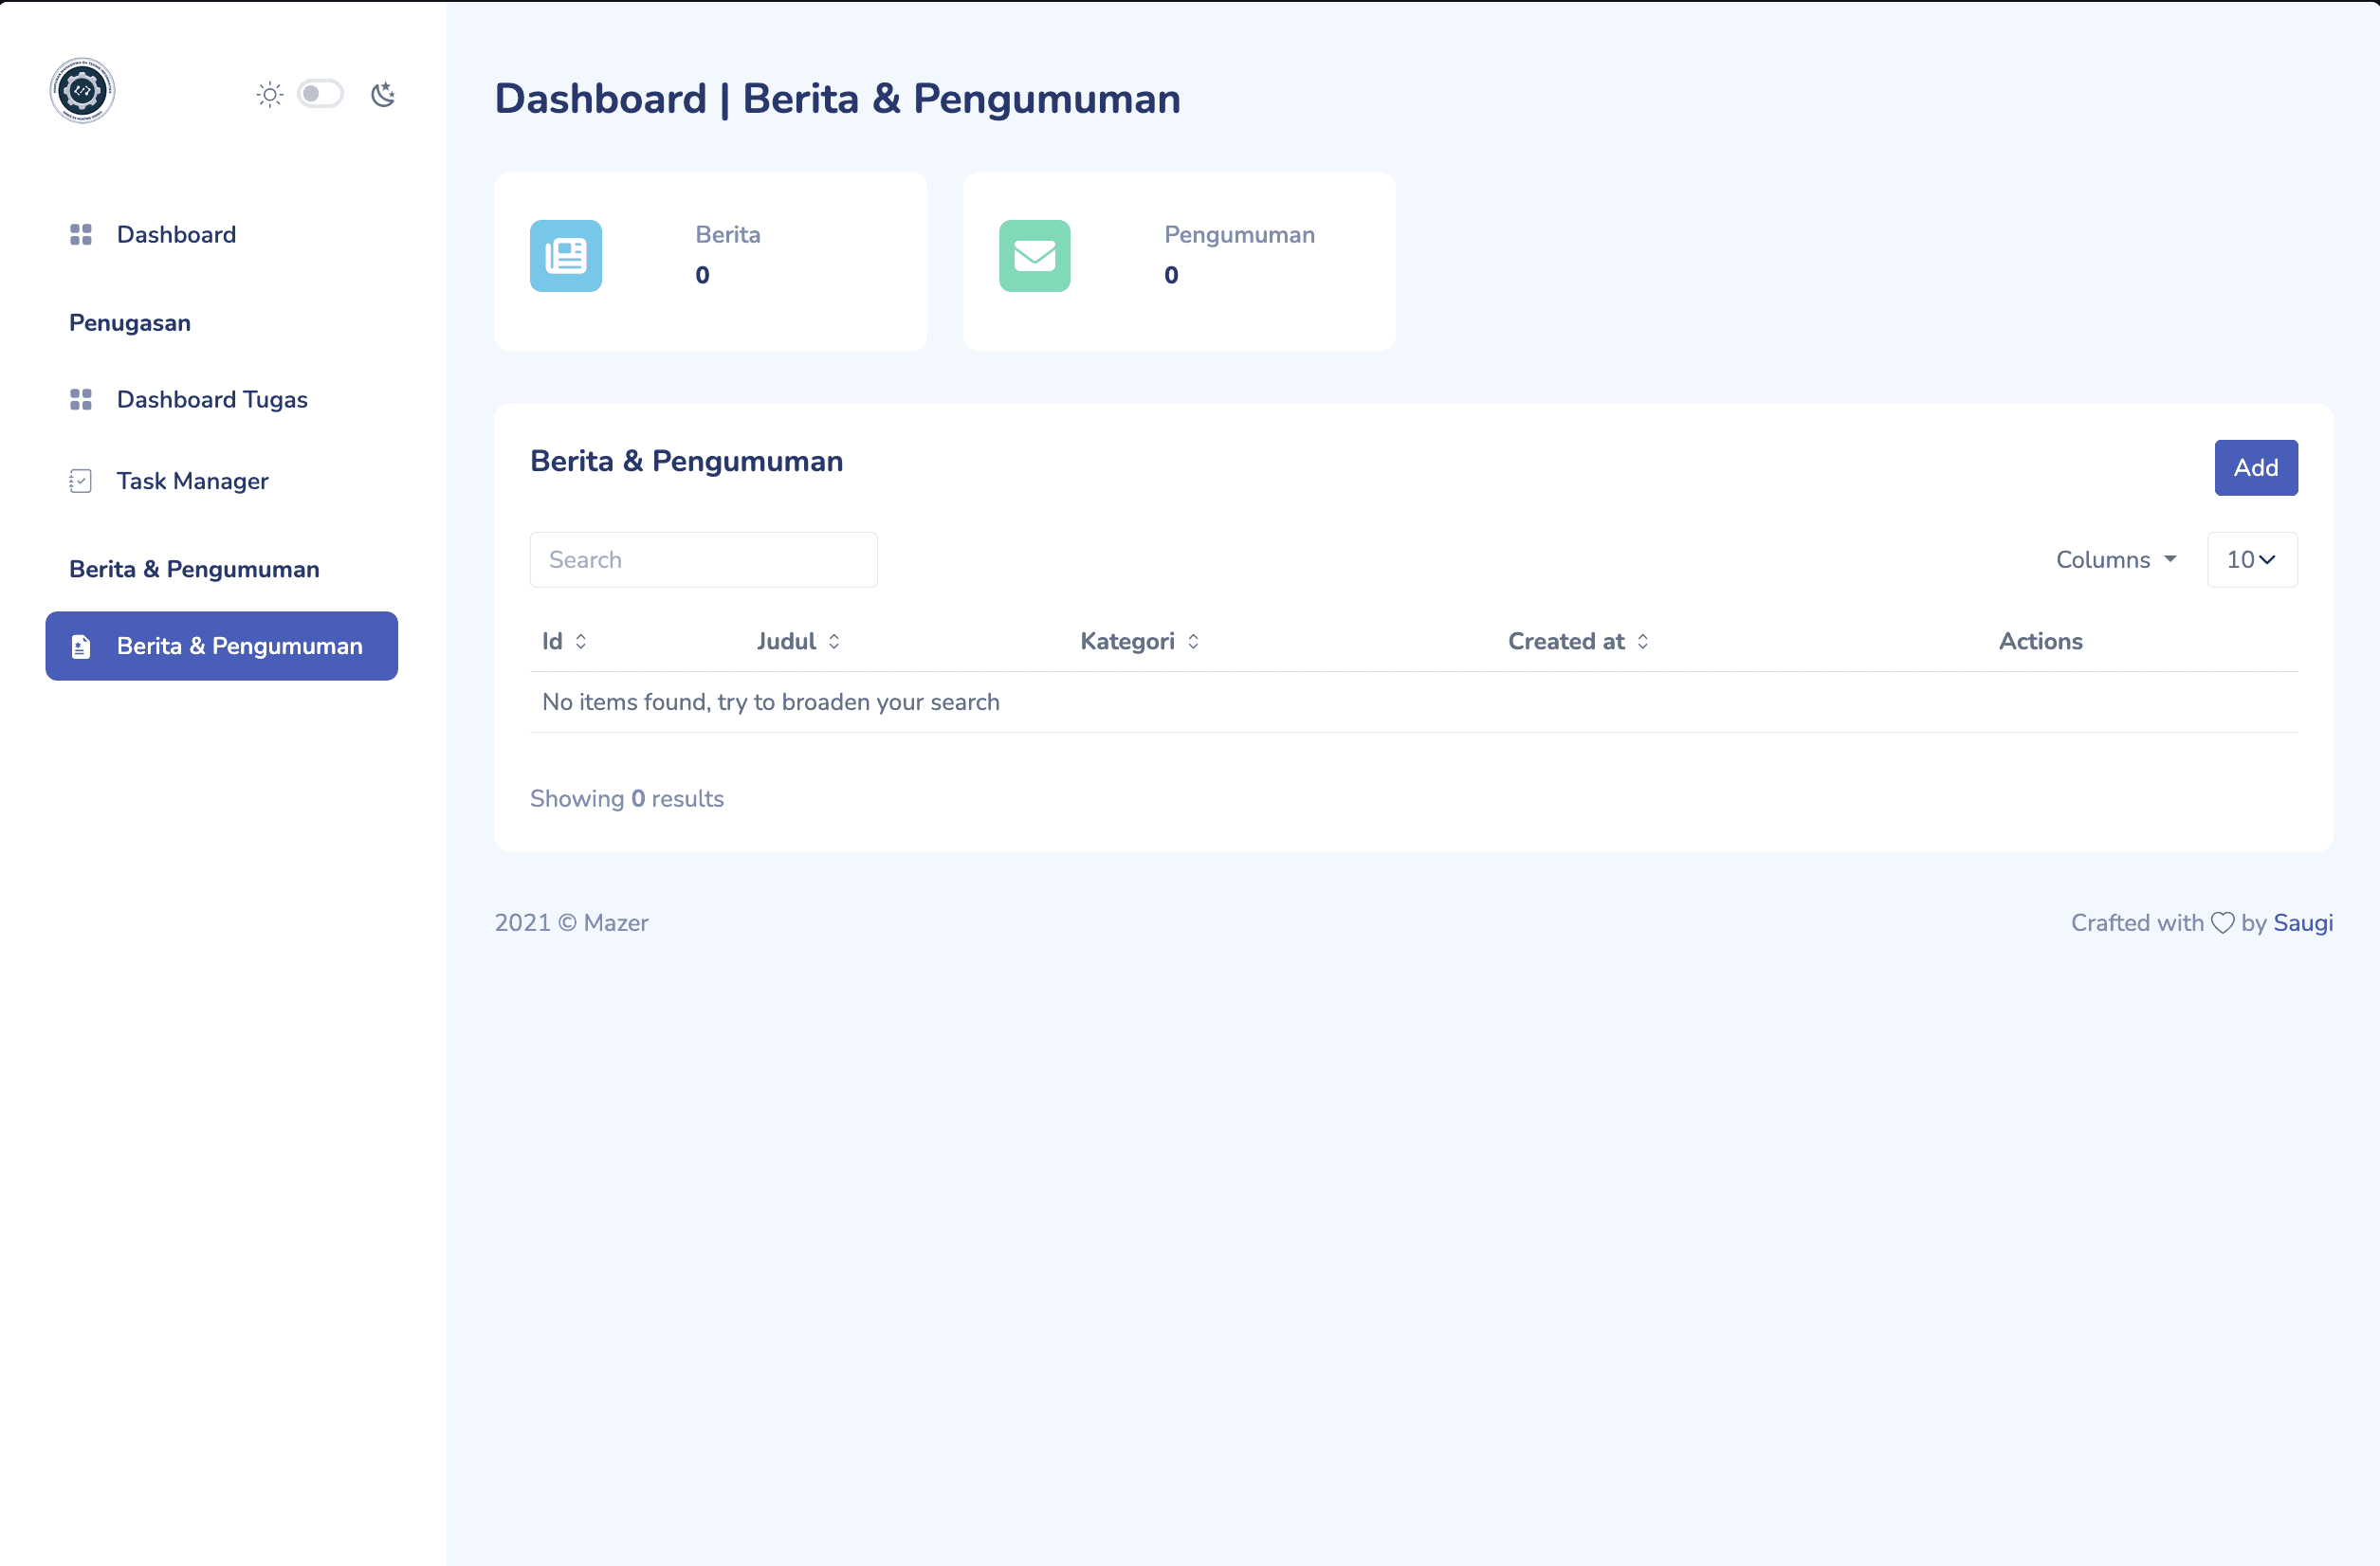The width and height of the screenshot is (2380, 1566).
Task: Click the green Pengumuman envelope icon
Action: tap(1034, 256)
